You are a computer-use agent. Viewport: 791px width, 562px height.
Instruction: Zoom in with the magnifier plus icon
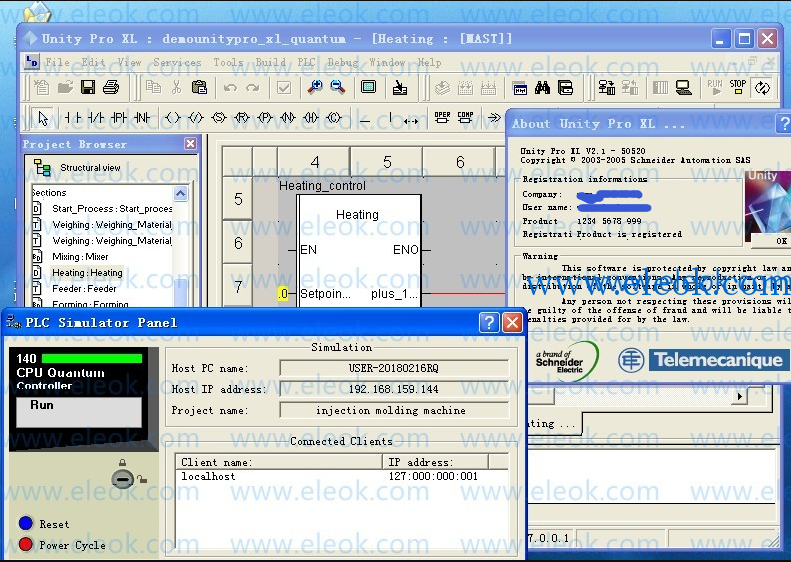(315, 87)
